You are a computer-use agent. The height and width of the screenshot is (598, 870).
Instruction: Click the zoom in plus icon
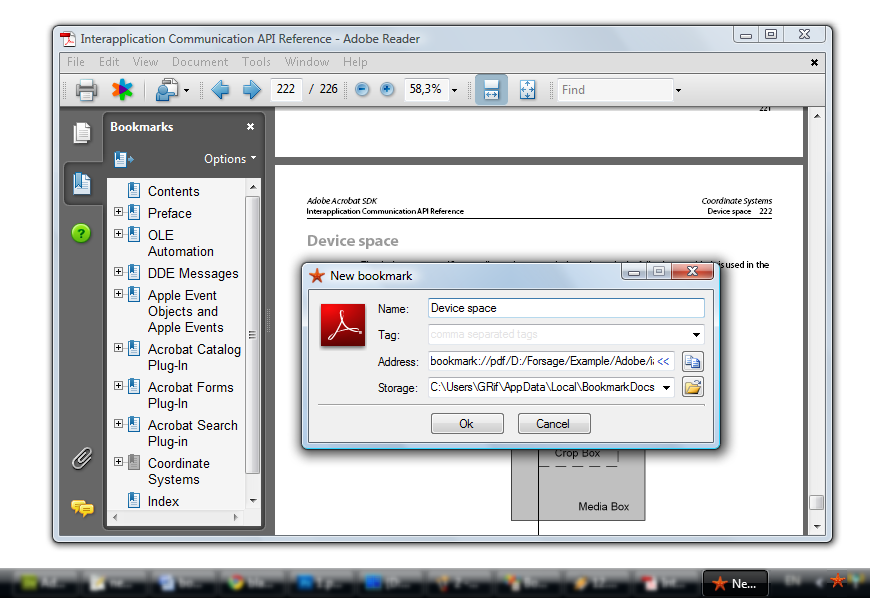(387, 89)
